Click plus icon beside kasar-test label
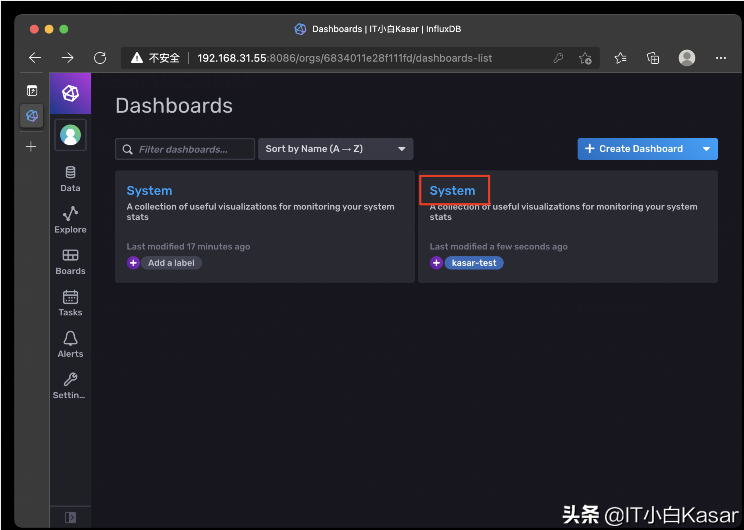This screenshot has height=530, width=744. (x=437, y=263)
